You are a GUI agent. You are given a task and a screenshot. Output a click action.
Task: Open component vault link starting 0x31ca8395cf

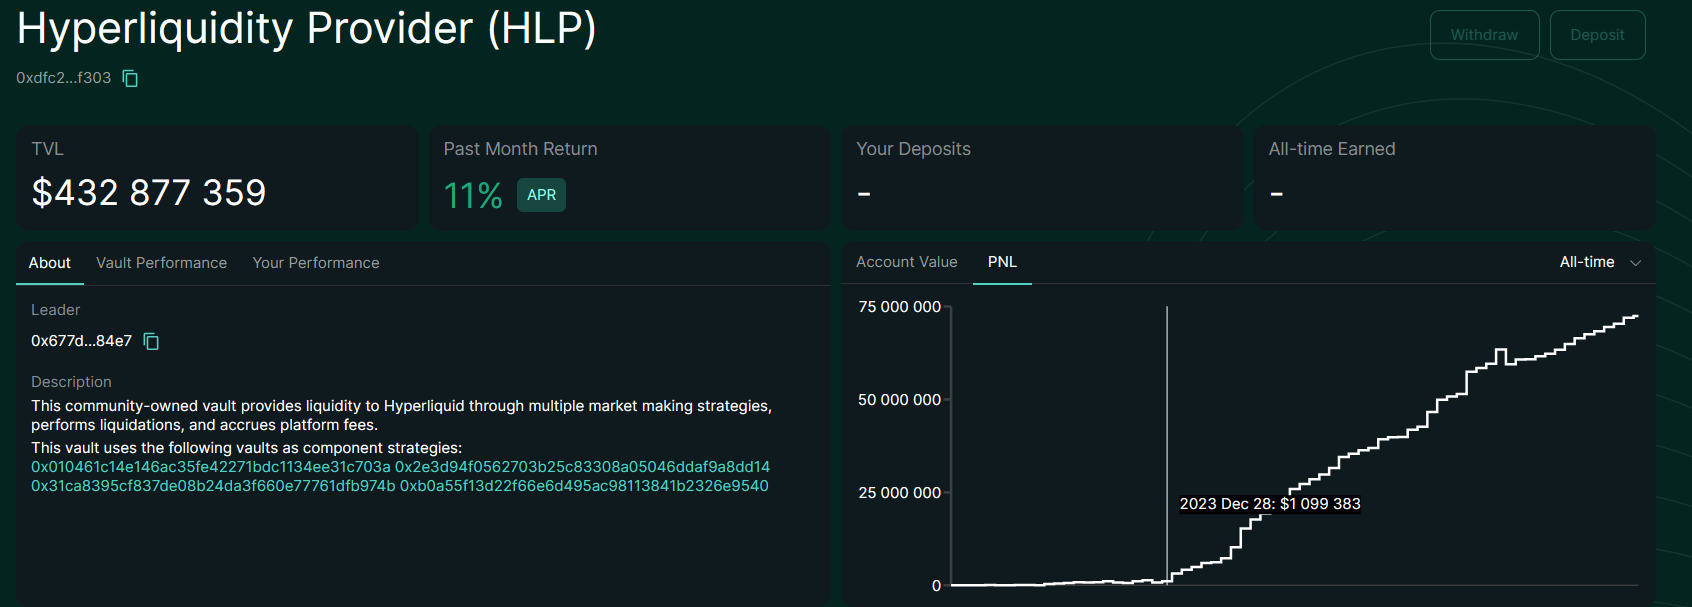(213, 486)
